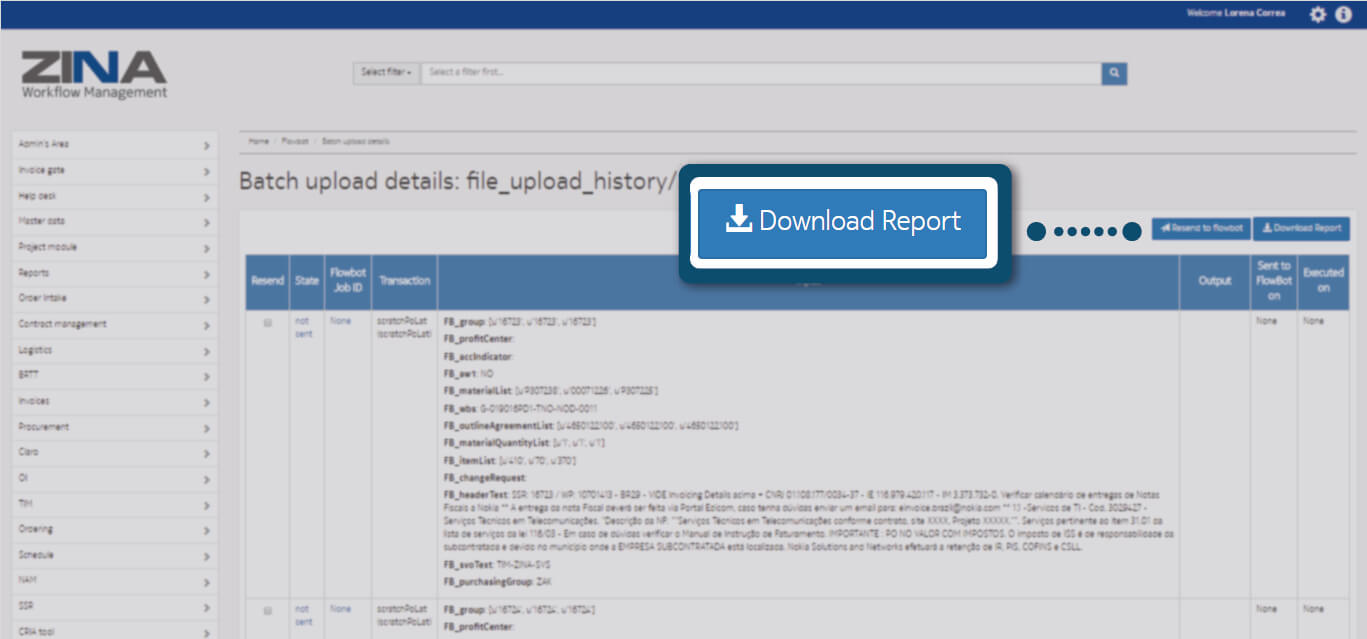Expand the Admin's Area sidebar section

115,145
